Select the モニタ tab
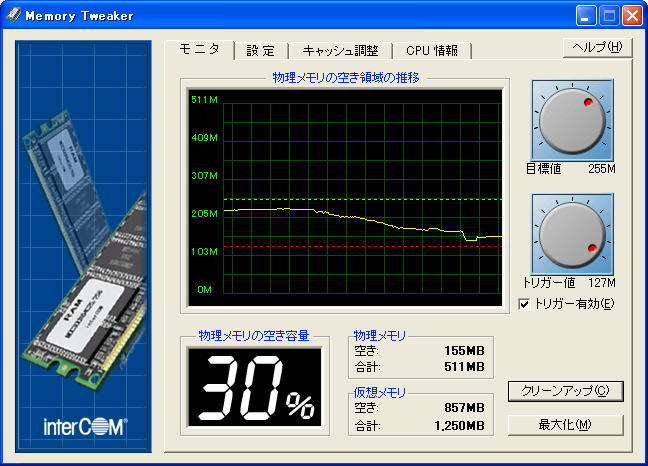The image size is (648, 466). pyautogui.click(x=199, y=50)
